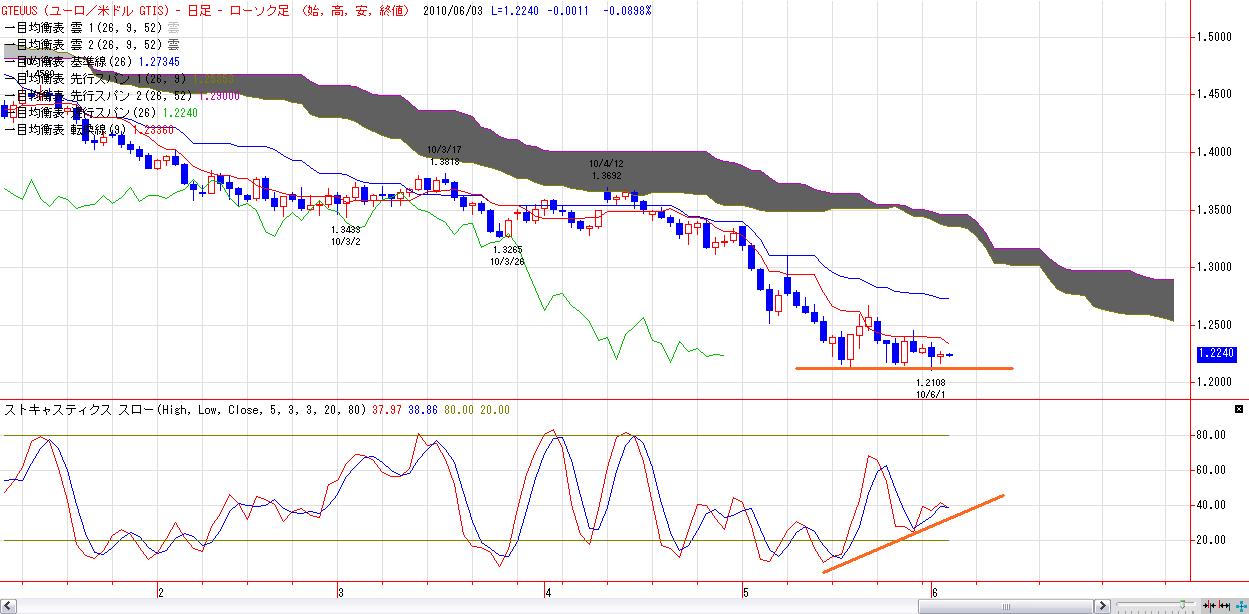Close the stochastics panel with its X button
Screen dimensions: 1249x614
click(x=1239, y=410)
